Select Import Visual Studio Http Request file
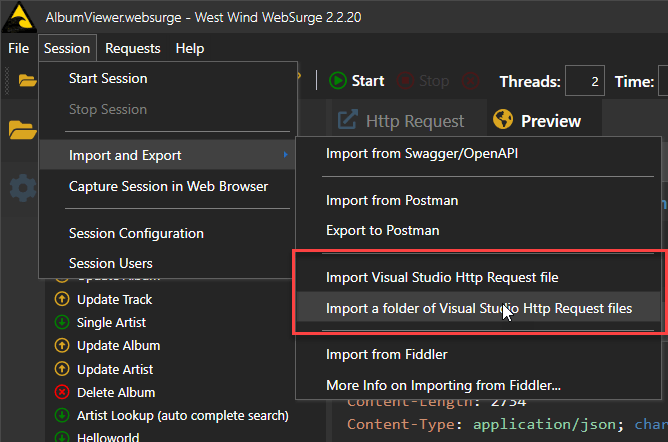This screenshot has width=668, height=442. [x=478, y=277]
